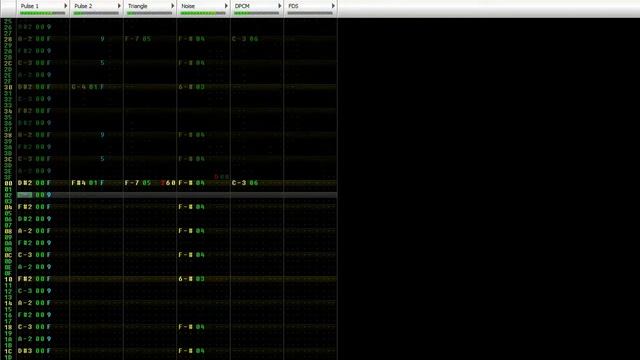Select DPCM C-3 06 in row 00
This screenshot has width=640, height=360.
(x=245, y=183)
